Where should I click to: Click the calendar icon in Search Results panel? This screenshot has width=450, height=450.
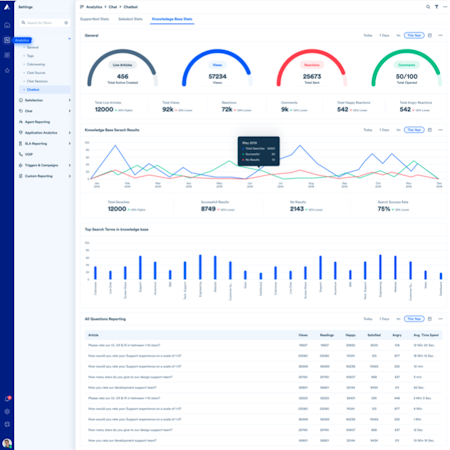coord(430,130)
